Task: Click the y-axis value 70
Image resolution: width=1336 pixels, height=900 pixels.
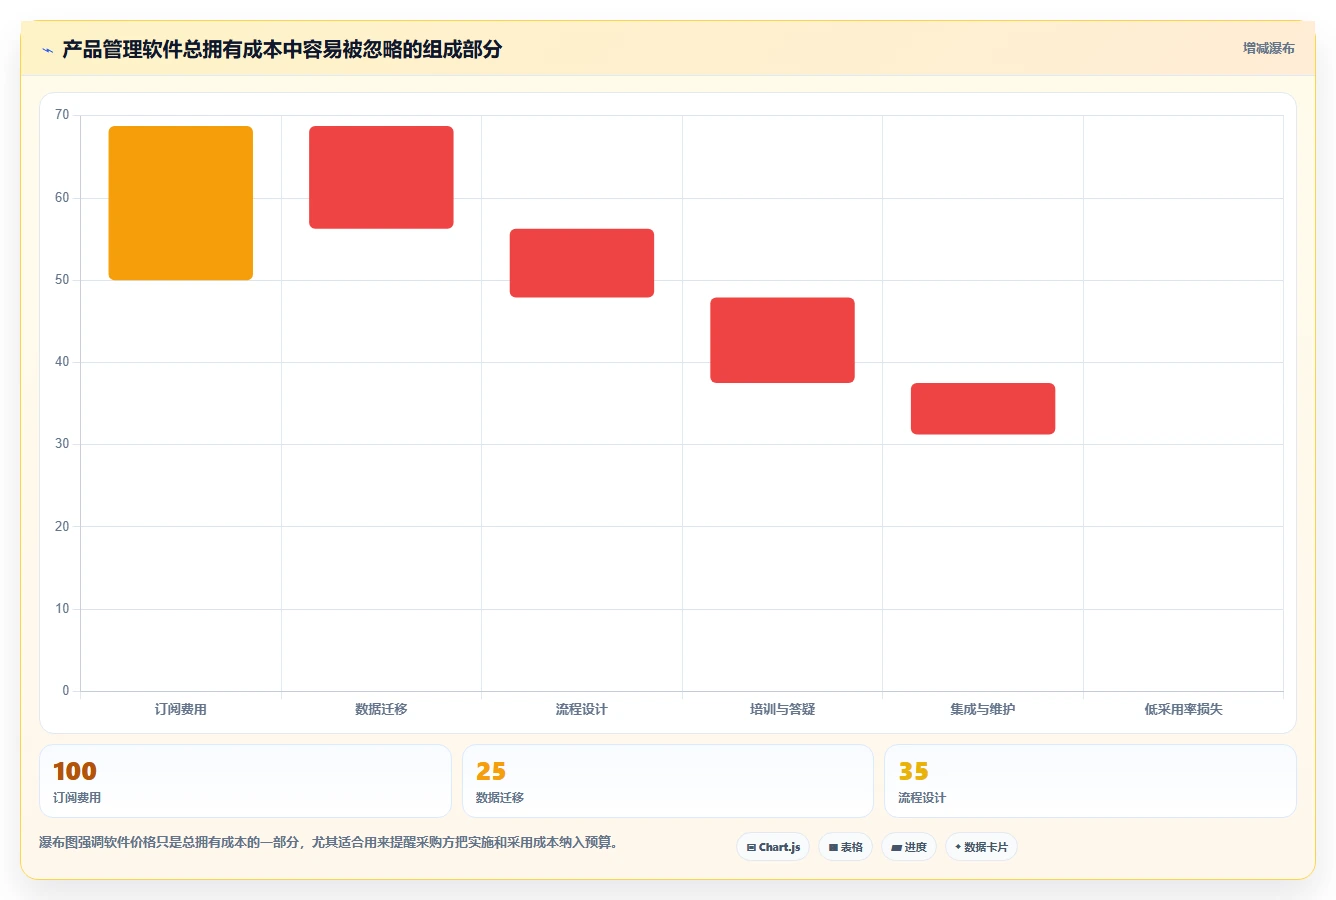Action: point(62,115)
